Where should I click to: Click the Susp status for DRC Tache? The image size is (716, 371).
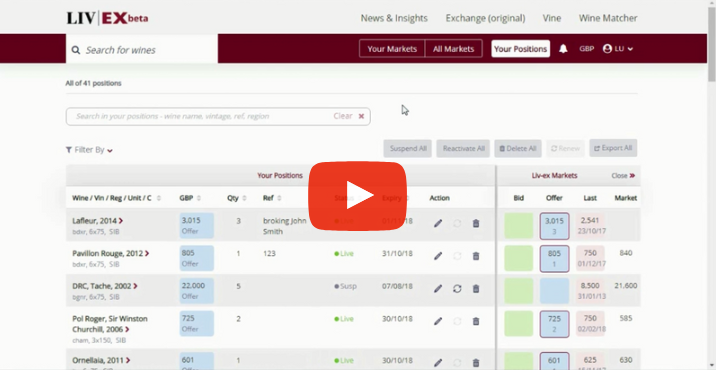(x=346, y=286)
